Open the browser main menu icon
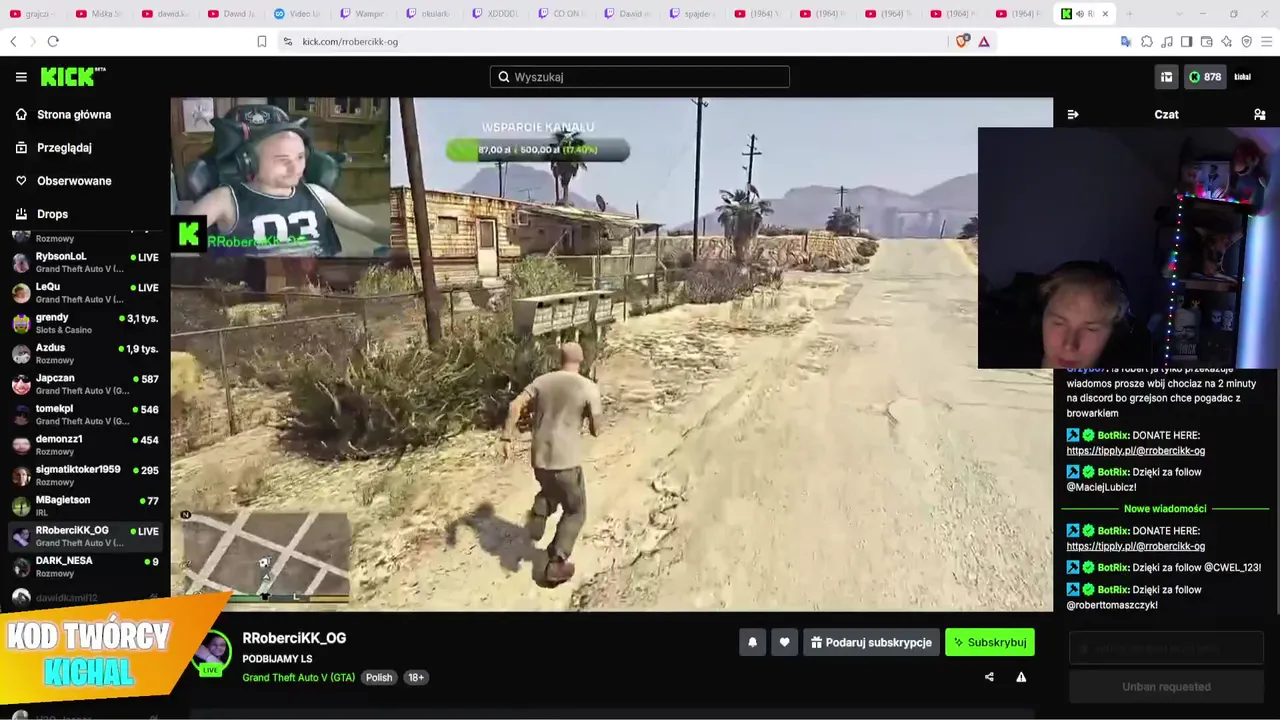1280x720 pixels. click(1267, 41)
